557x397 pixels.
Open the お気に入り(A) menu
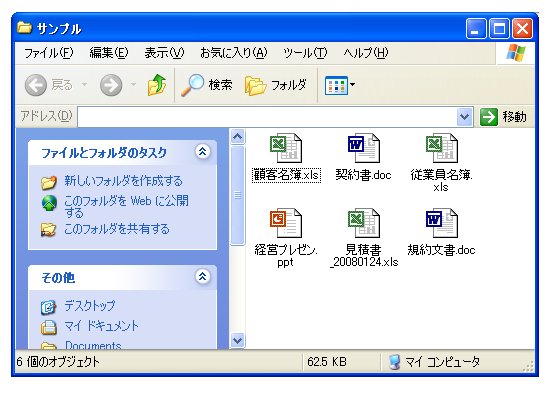point(233,53)
